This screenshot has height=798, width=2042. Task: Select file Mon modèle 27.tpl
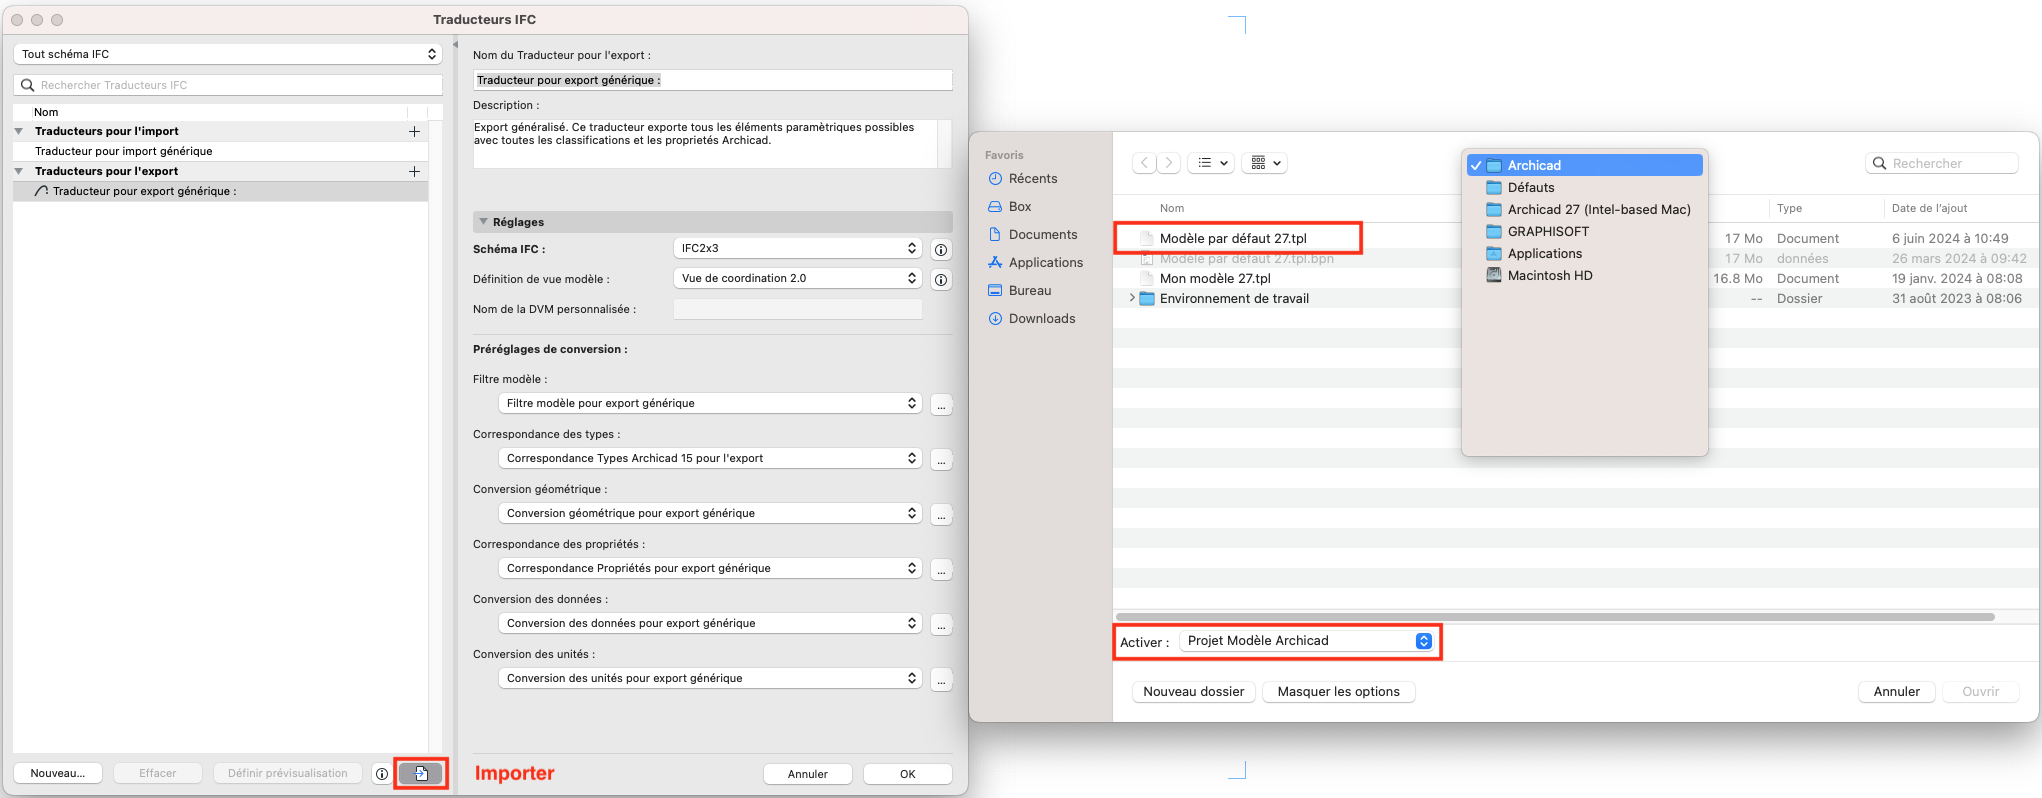pyautogui.click(x=1215, y=278)
